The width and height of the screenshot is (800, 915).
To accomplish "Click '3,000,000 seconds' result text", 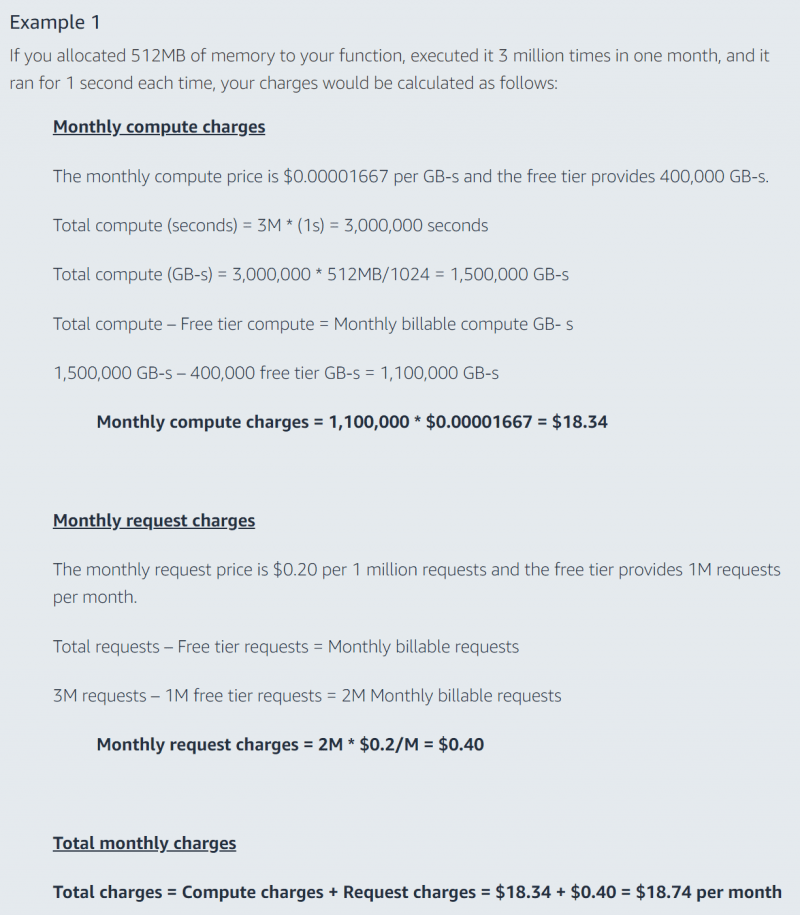I will point(416,225).
